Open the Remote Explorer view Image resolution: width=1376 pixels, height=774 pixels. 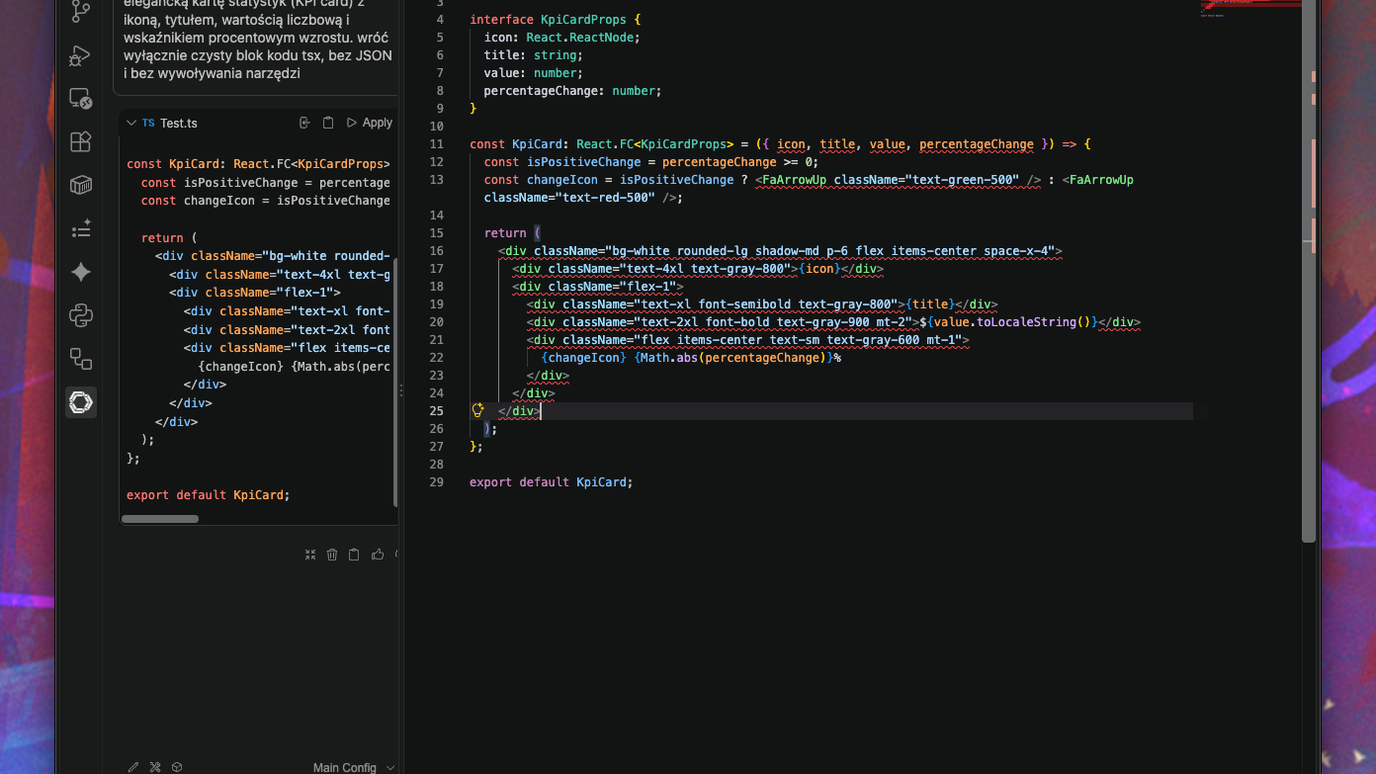coord(81,98)
